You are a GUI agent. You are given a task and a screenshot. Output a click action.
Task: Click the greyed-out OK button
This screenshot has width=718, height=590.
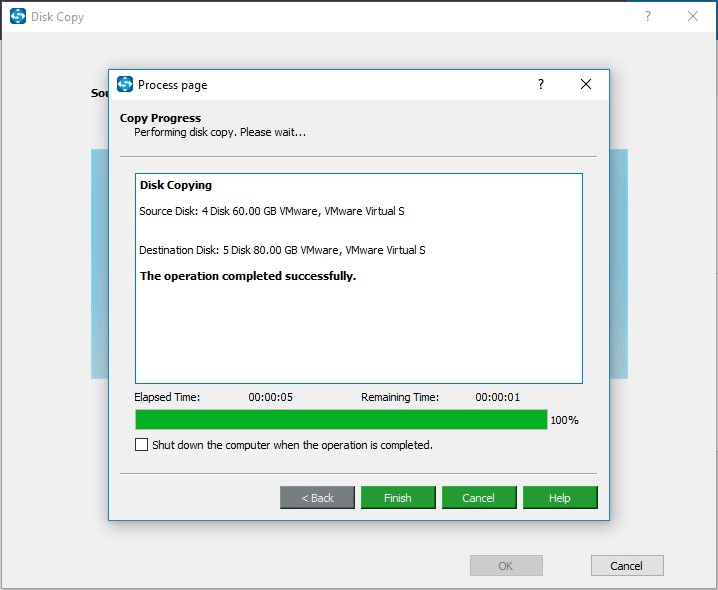pos(506,566)
